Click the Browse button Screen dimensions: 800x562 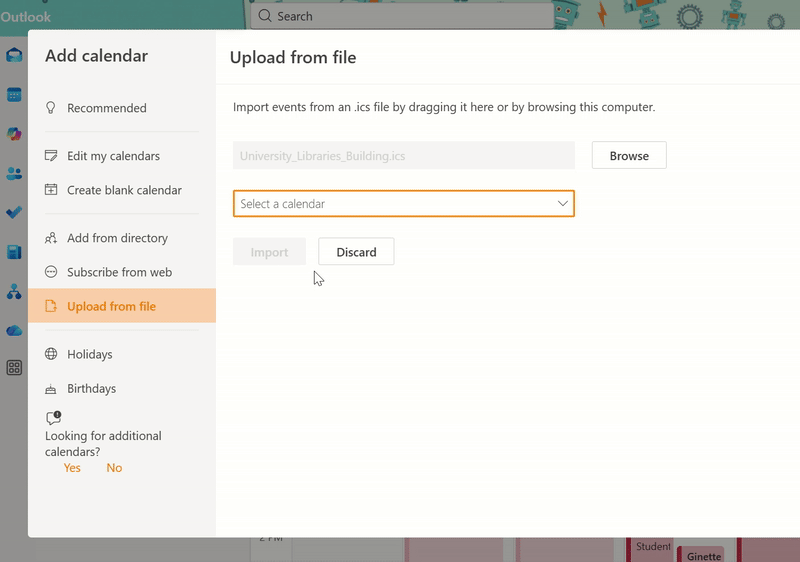click(629, 156)
